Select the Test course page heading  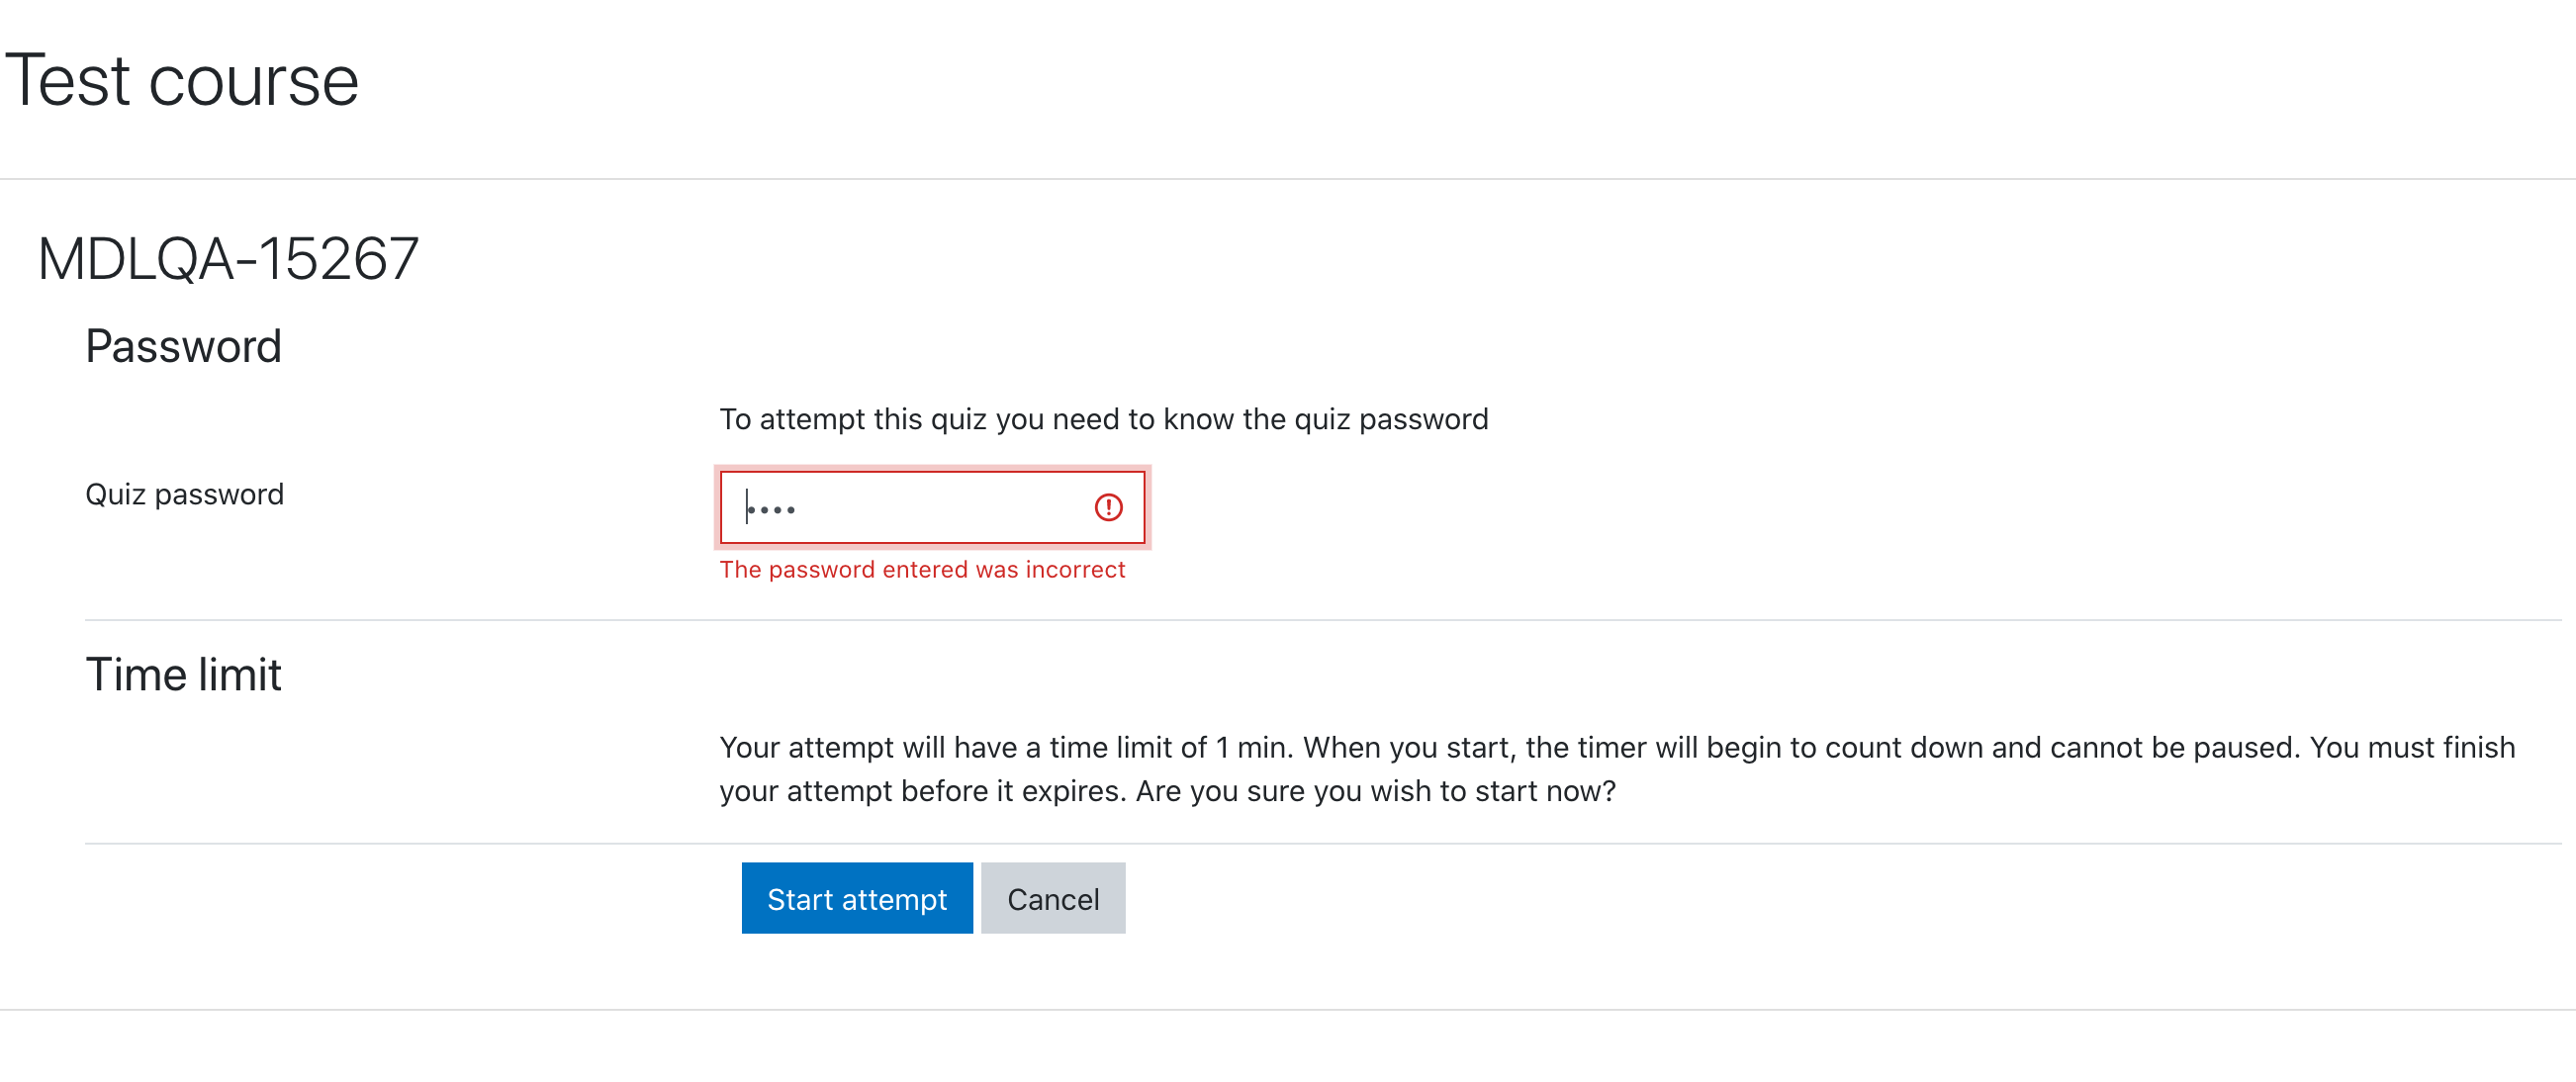tap(182, 80)
